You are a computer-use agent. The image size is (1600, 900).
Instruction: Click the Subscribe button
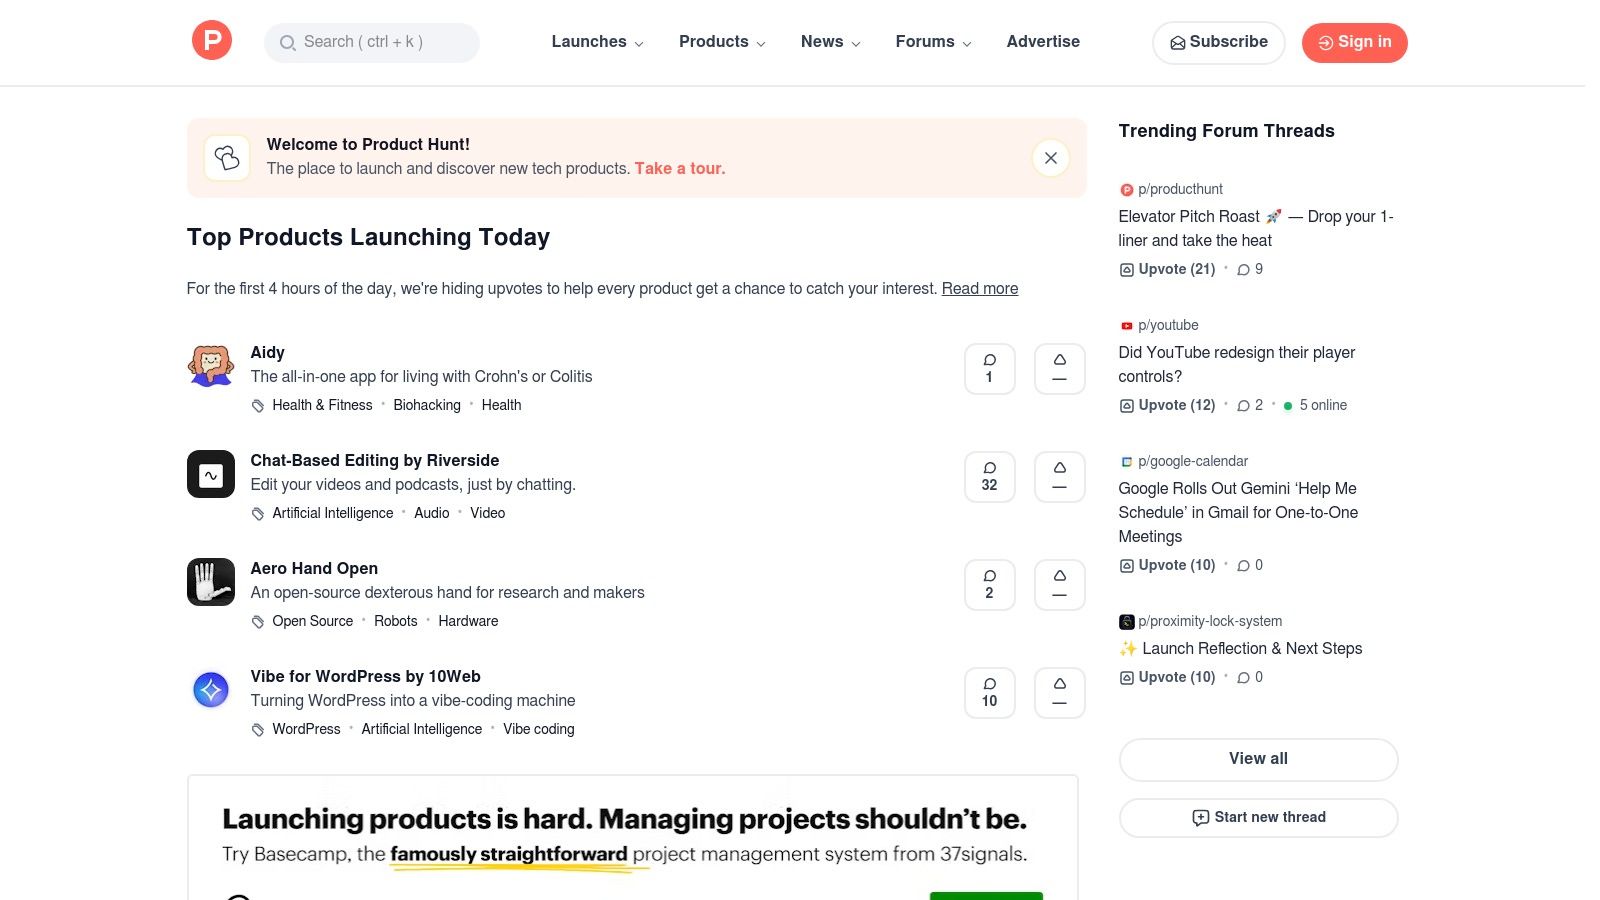click(1218, 42)
